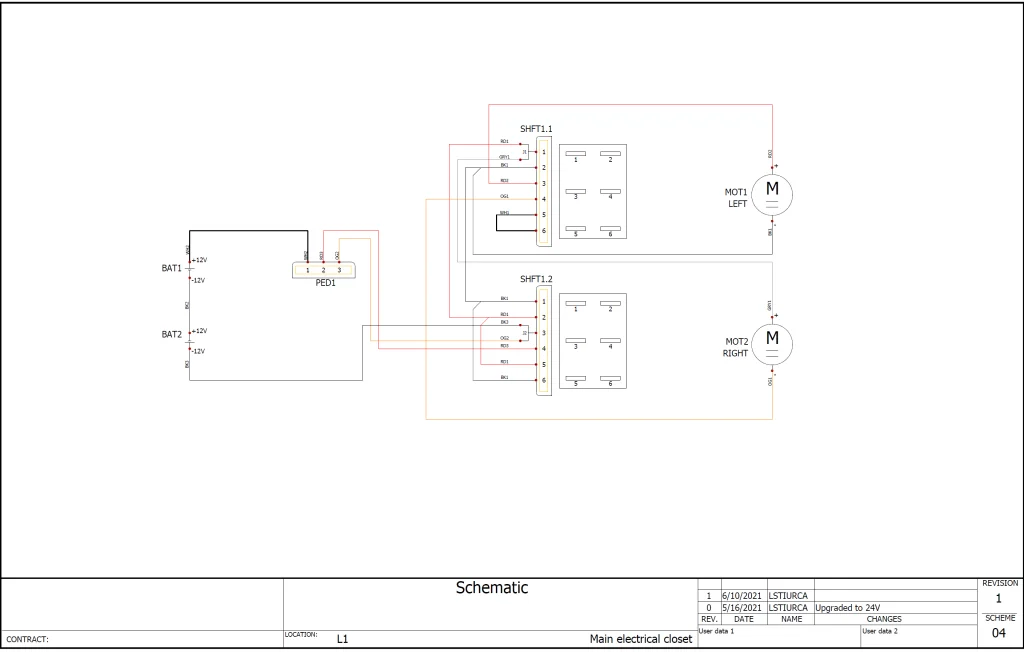Viewport: 1024px width, 652px height.
Task: Click the SHFT1.1 six-contact switch block
Action: click(593, 192)
